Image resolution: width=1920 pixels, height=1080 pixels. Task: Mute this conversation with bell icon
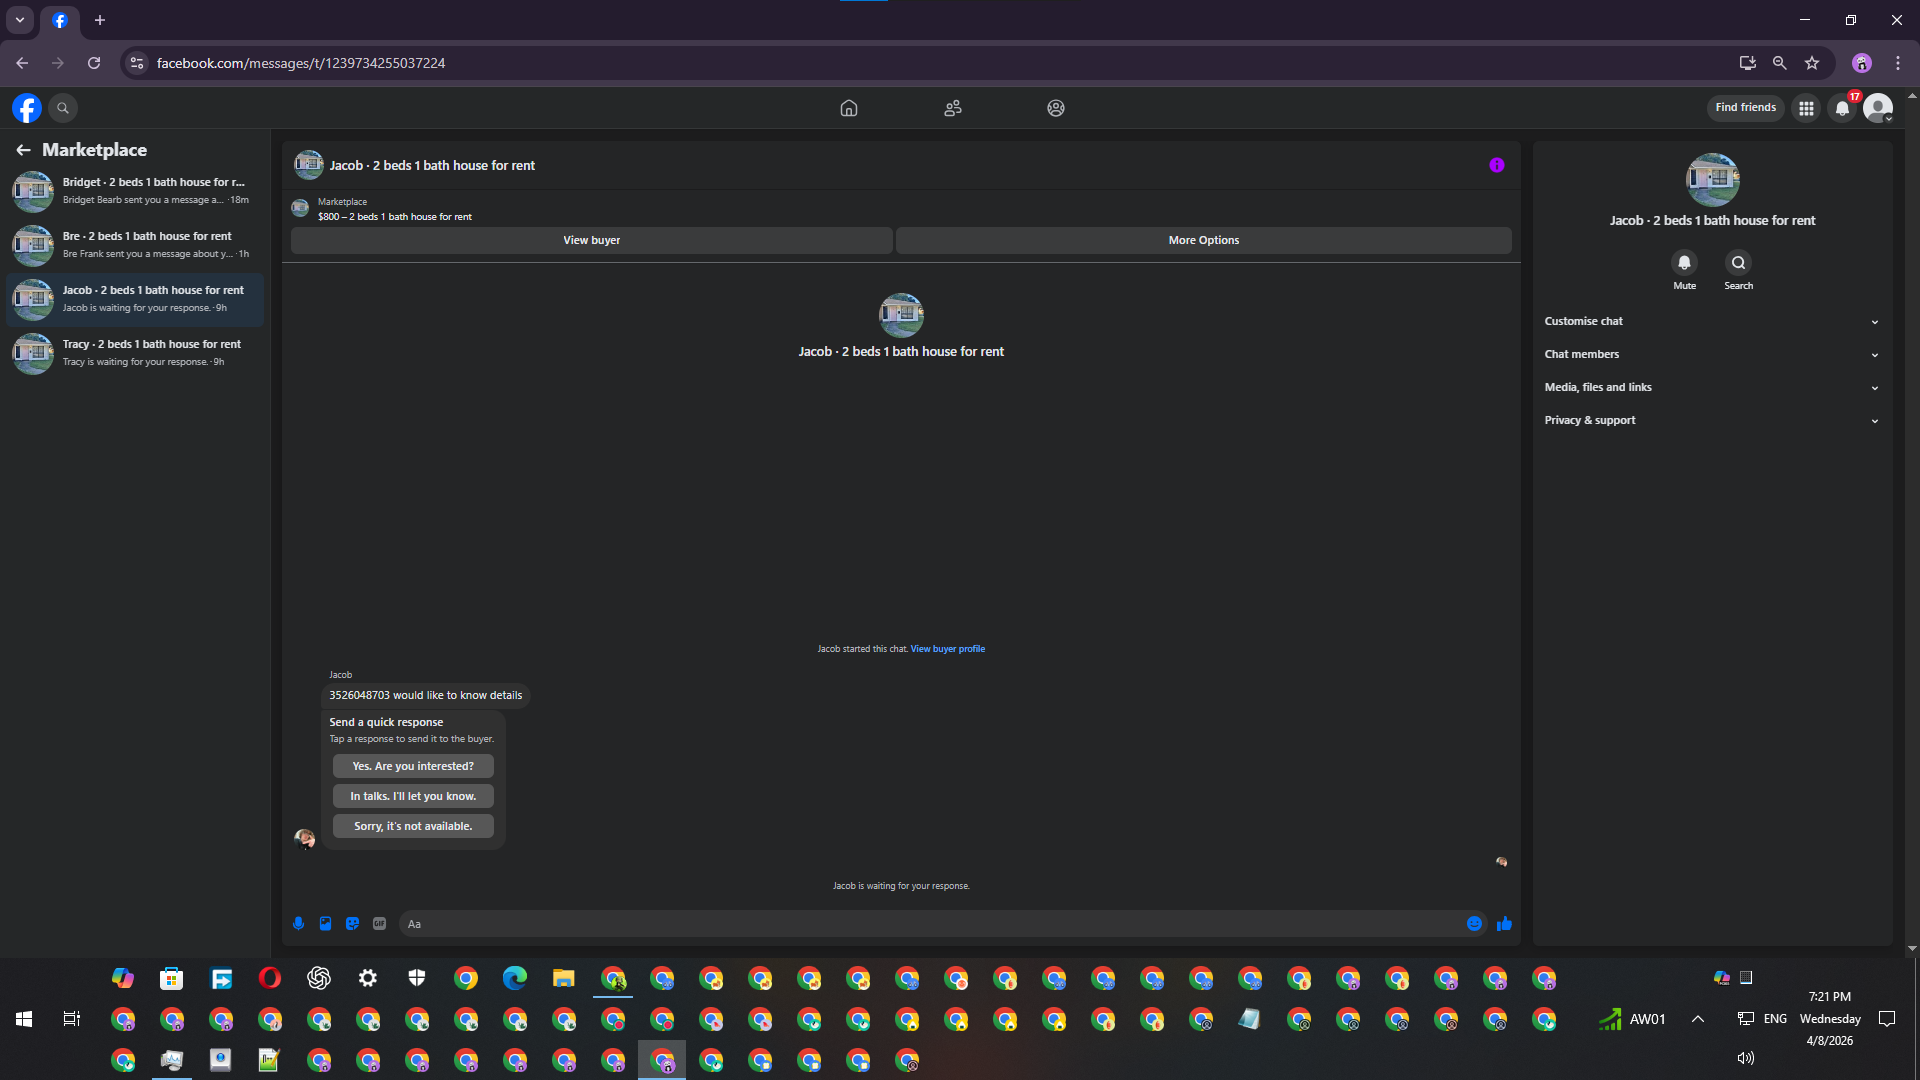click(x=1684, y=263)
